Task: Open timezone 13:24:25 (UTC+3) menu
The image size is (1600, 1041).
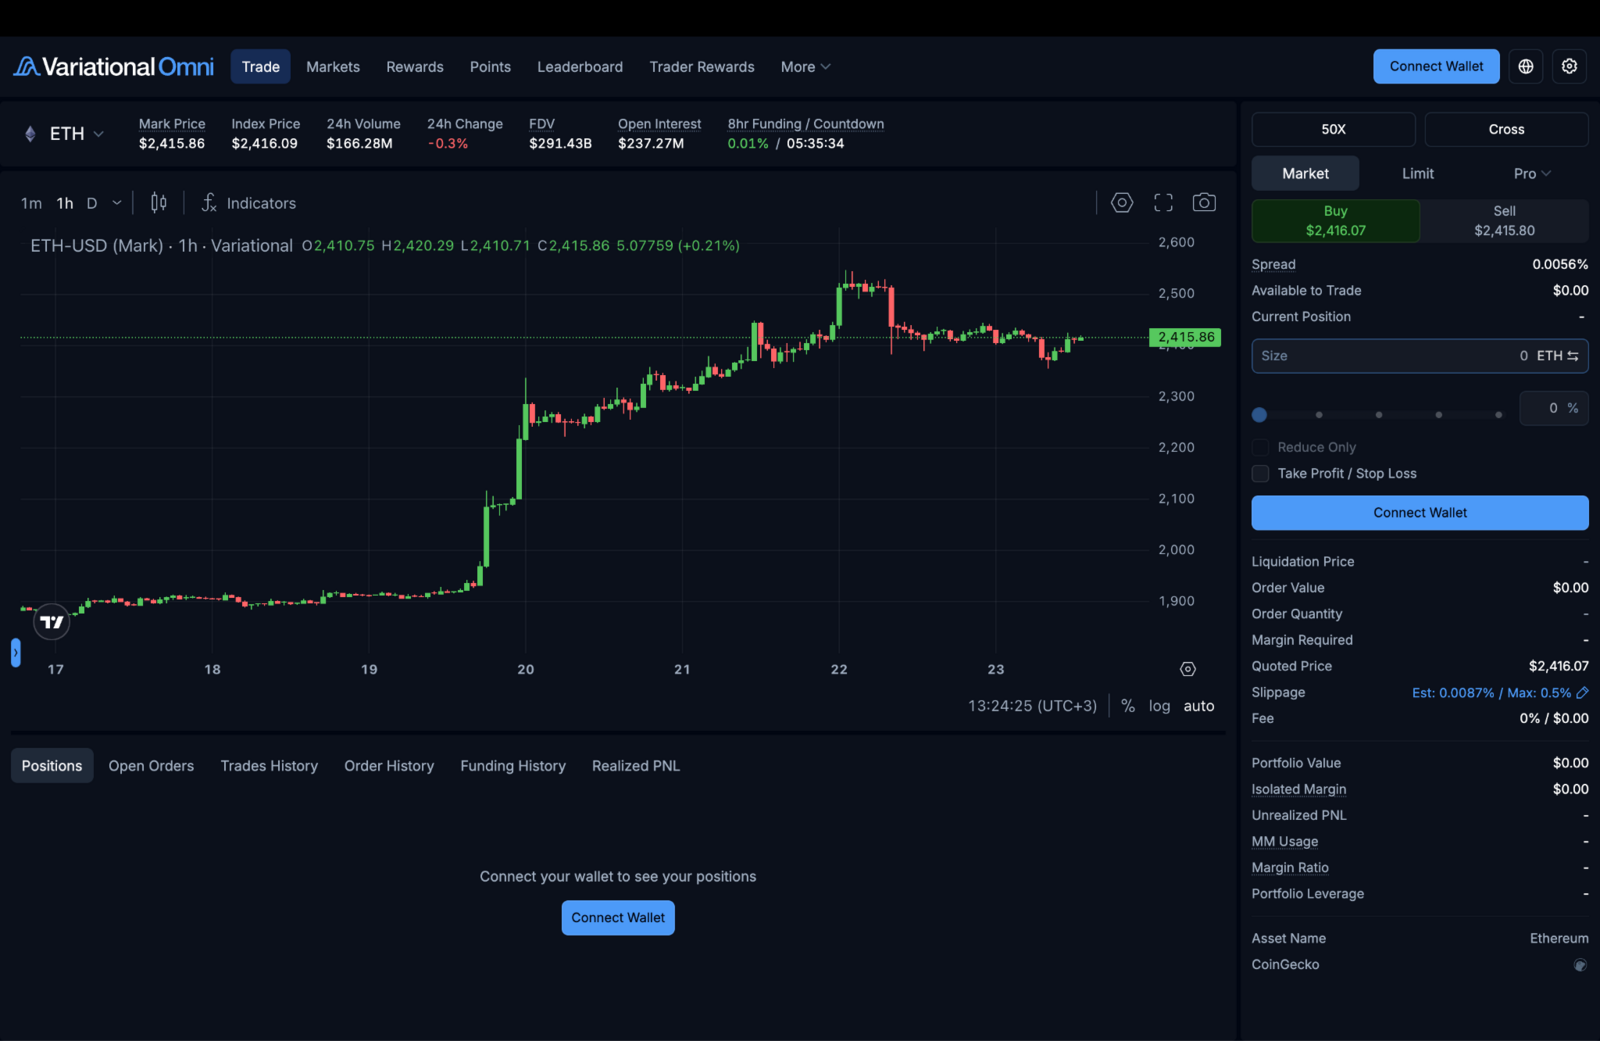Action: pos(1032,706)
